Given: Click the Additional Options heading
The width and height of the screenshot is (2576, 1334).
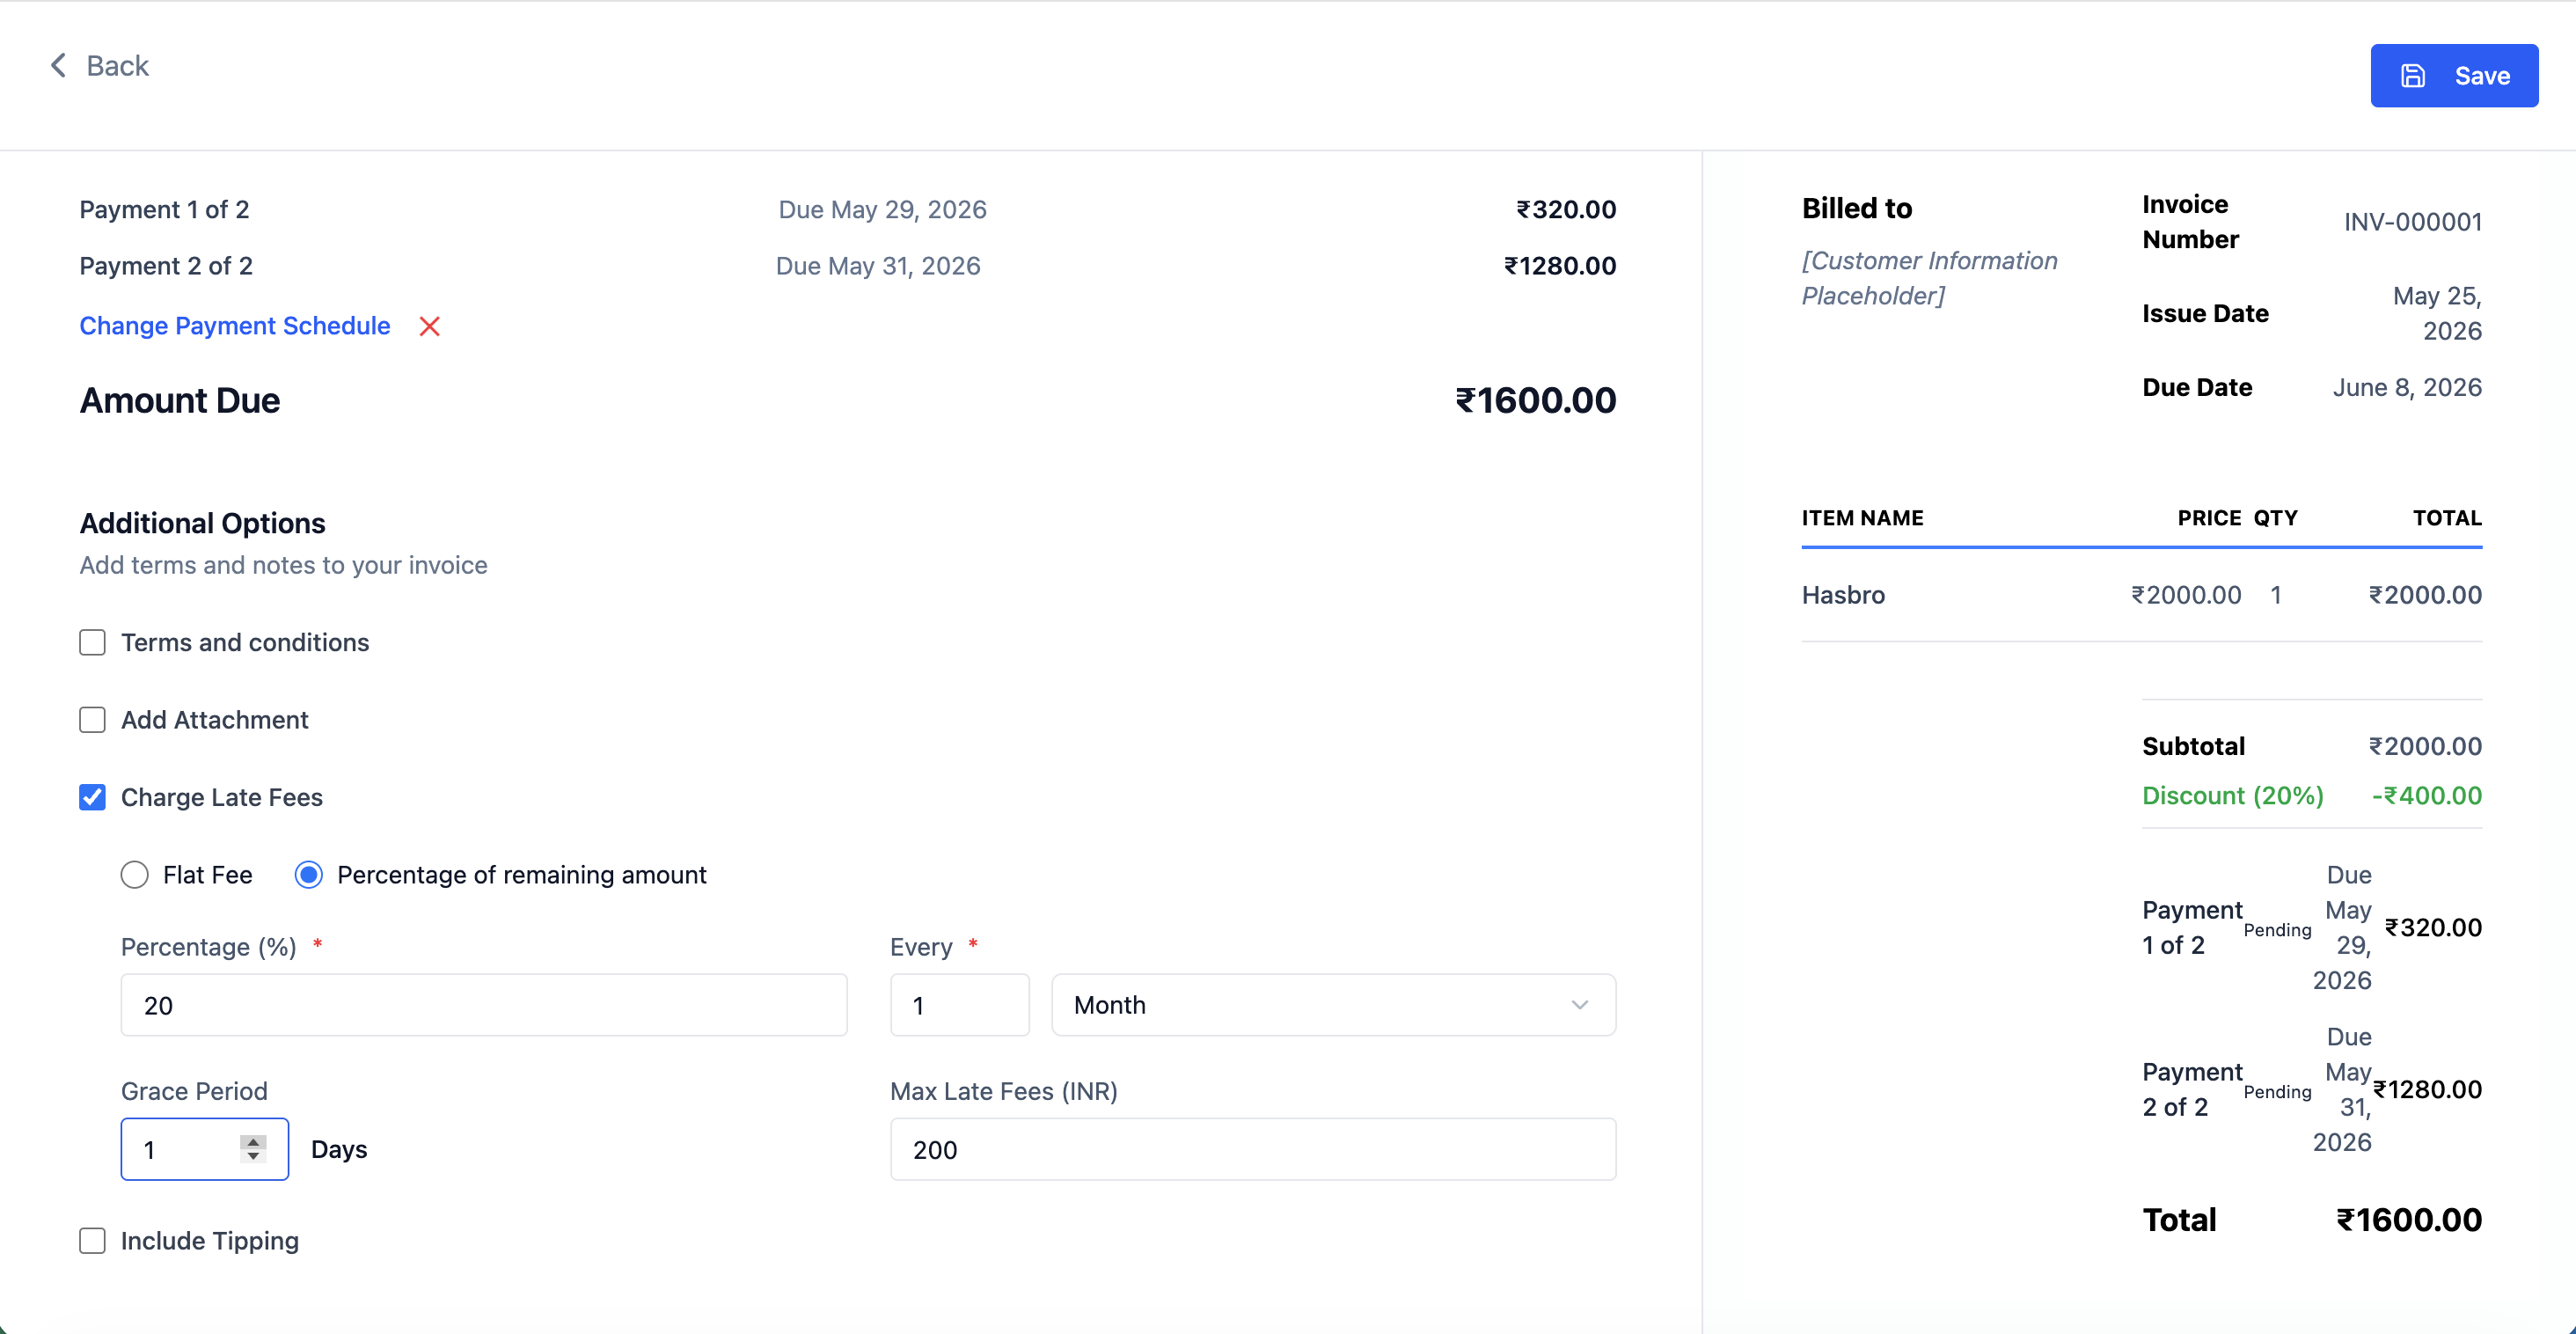Looking at the screenshot, I should tap(202, 523).
